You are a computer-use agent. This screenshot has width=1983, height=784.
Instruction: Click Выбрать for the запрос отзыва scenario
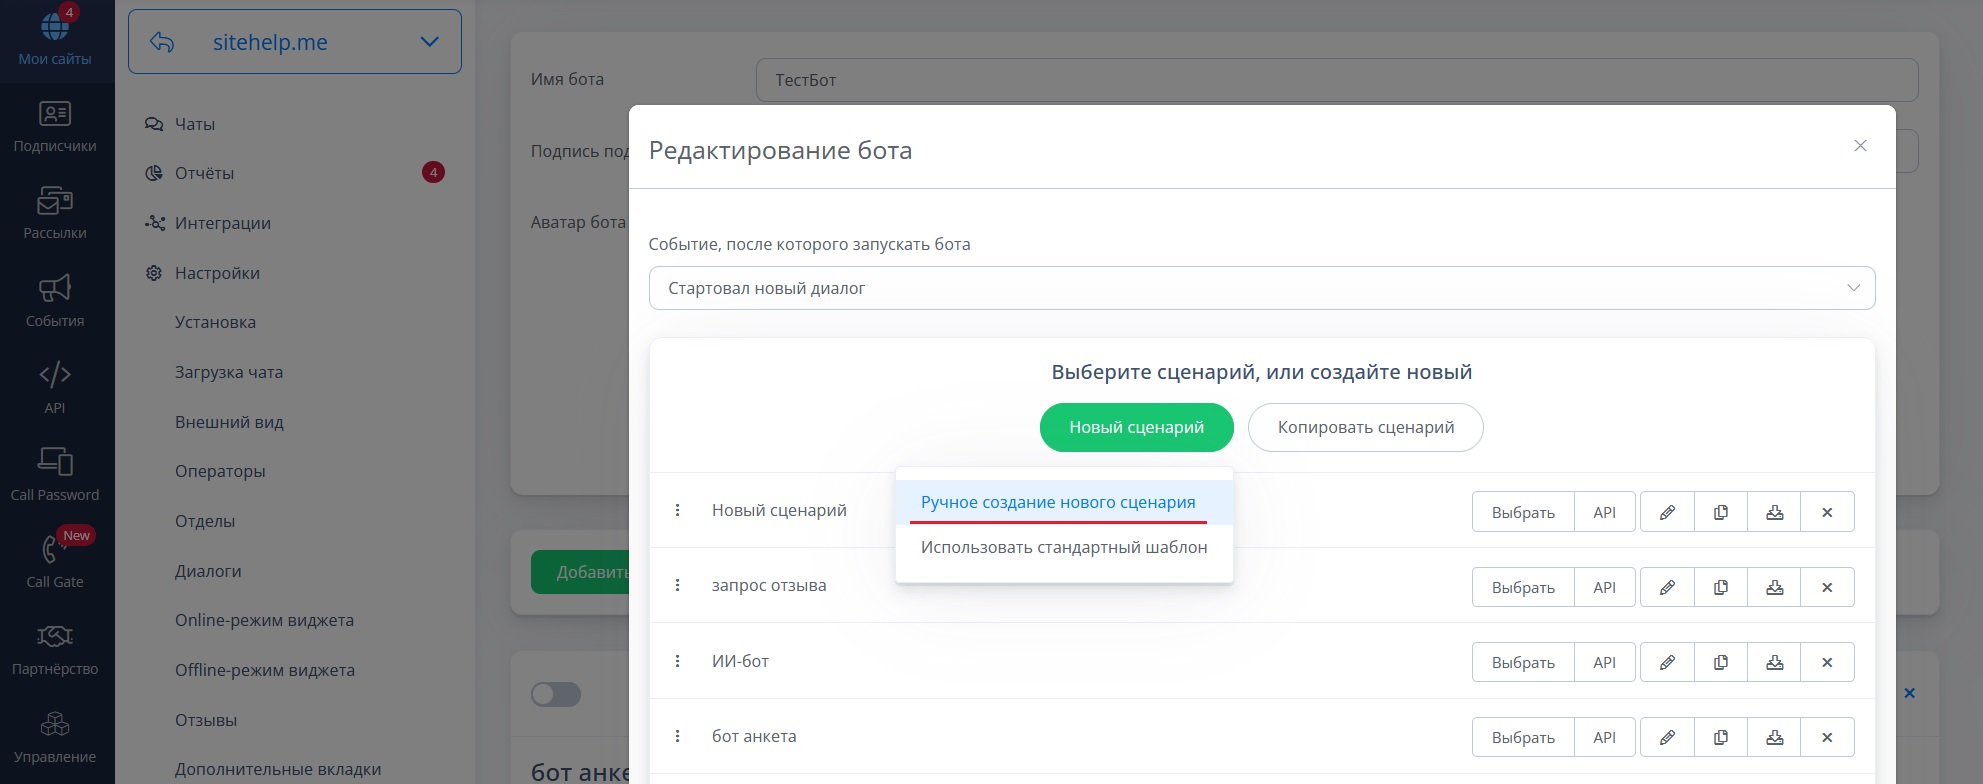point(1523,587)
